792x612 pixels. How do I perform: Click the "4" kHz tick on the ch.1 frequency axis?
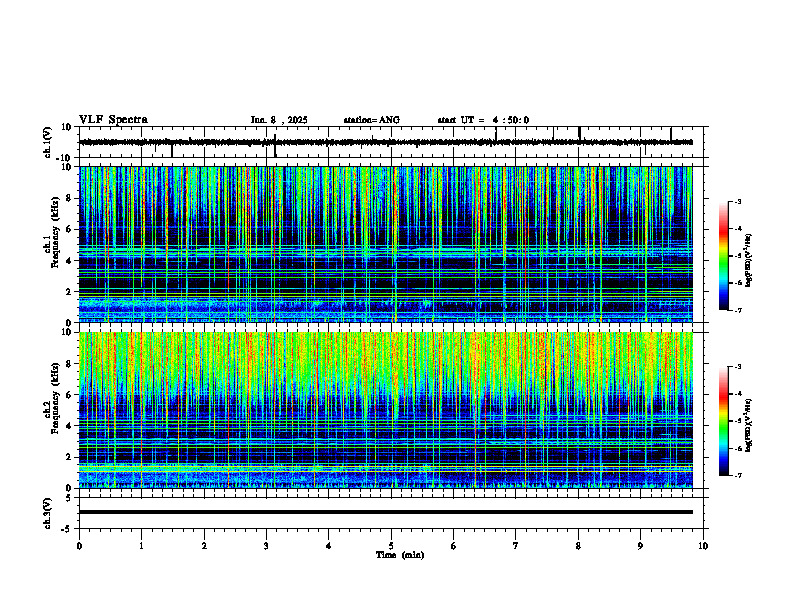[70, 261]
